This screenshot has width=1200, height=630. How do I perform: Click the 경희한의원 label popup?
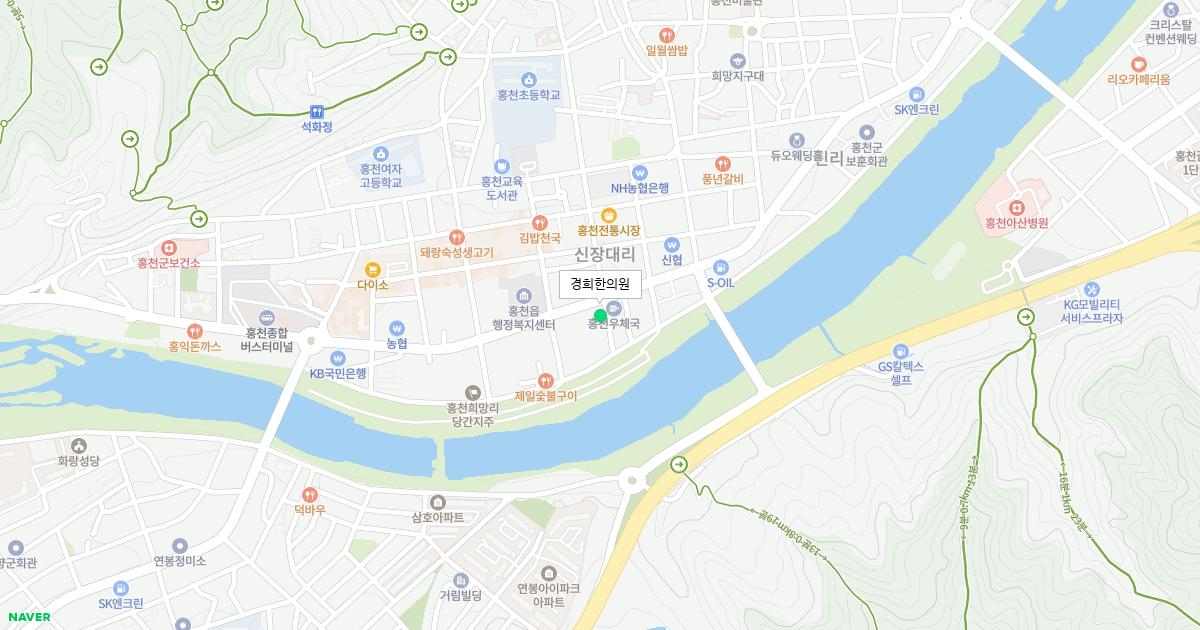coord(600,284)
